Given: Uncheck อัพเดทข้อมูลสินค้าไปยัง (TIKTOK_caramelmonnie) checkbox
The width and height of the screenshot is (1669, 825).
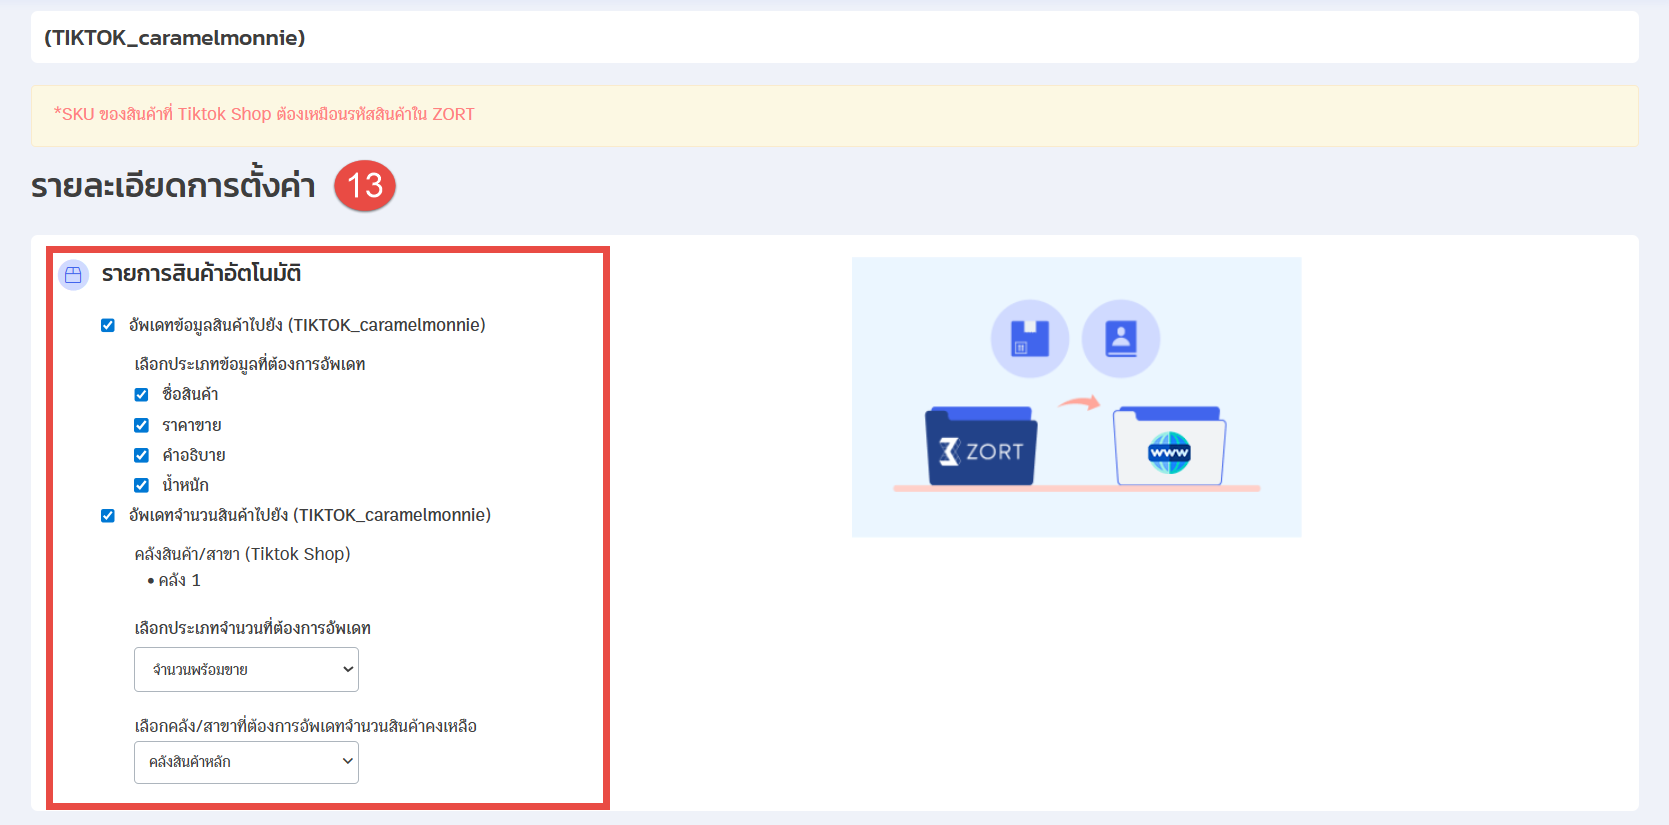Looking at the screenshot, I should pyautogui.click(x=108, y=325).
